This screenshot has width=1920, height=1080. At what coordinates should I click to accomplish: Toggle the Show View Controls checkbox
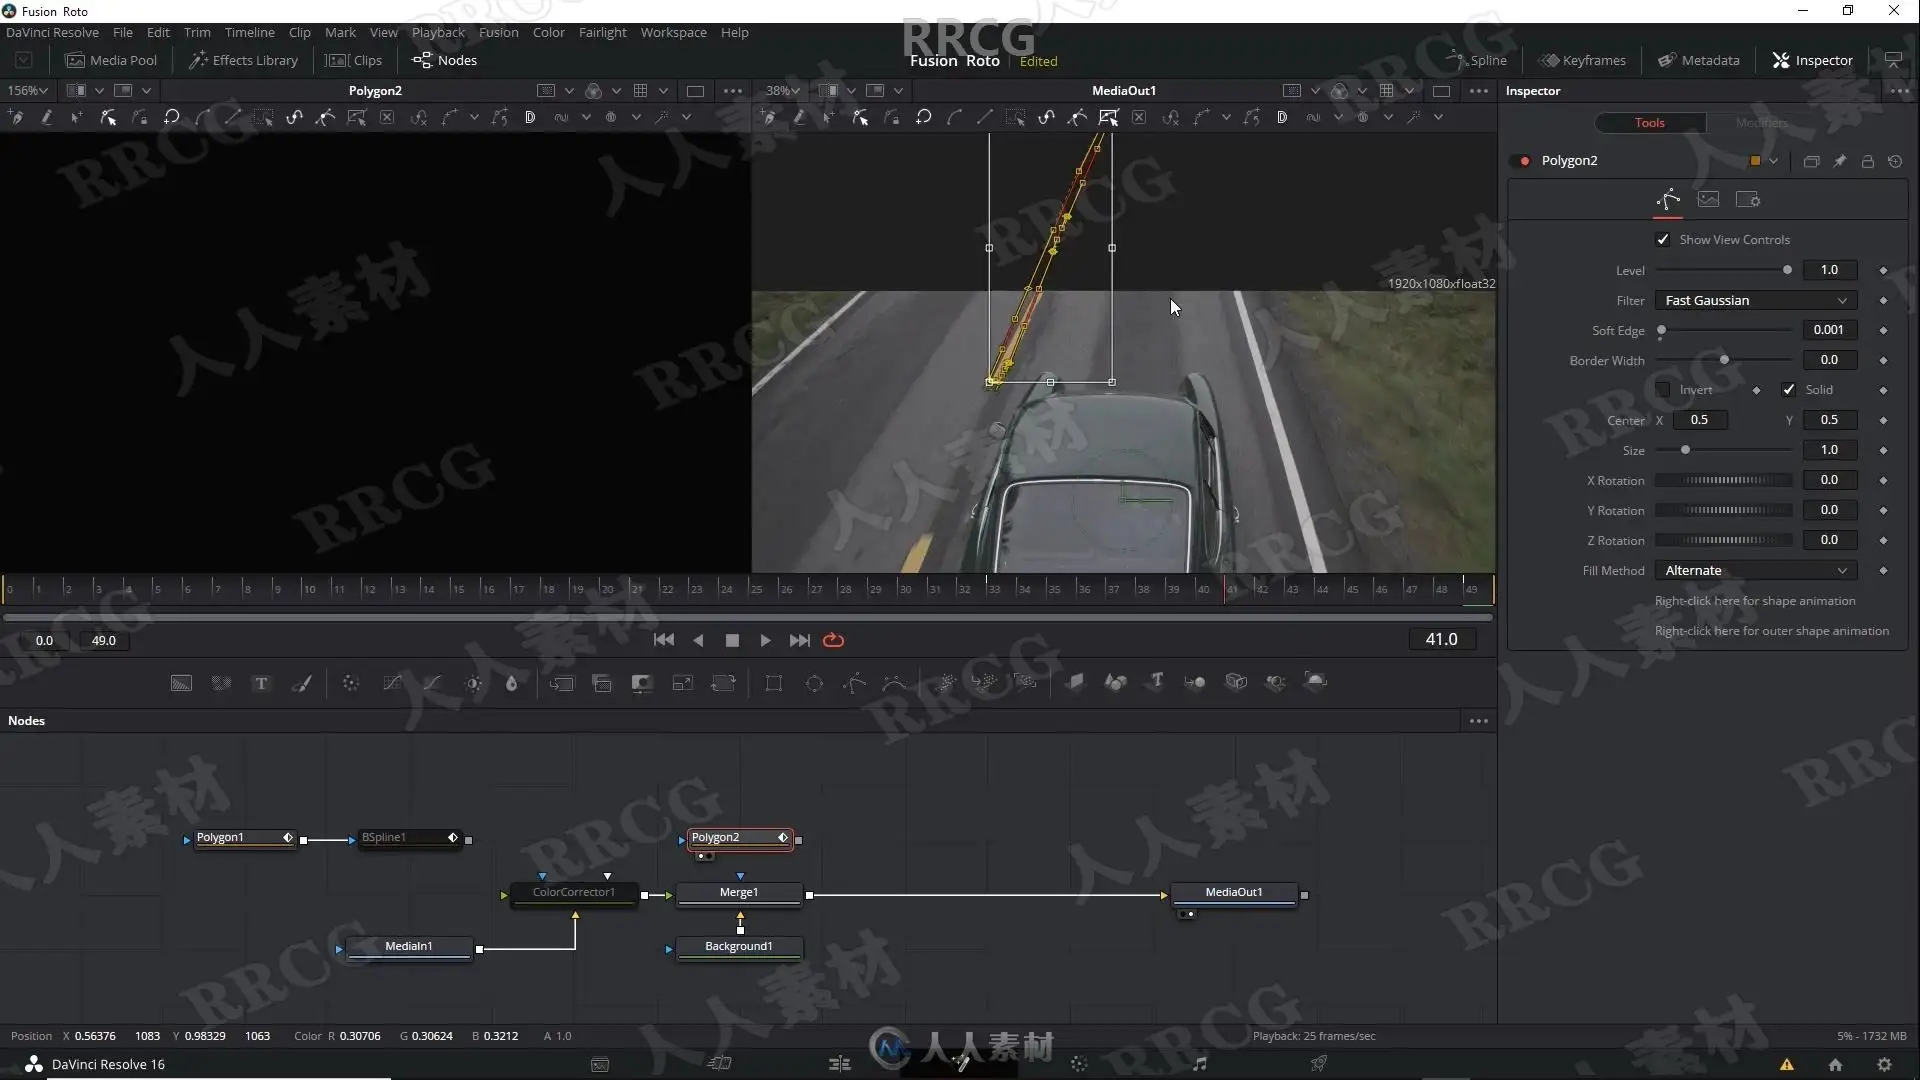tap(1663, 240)
